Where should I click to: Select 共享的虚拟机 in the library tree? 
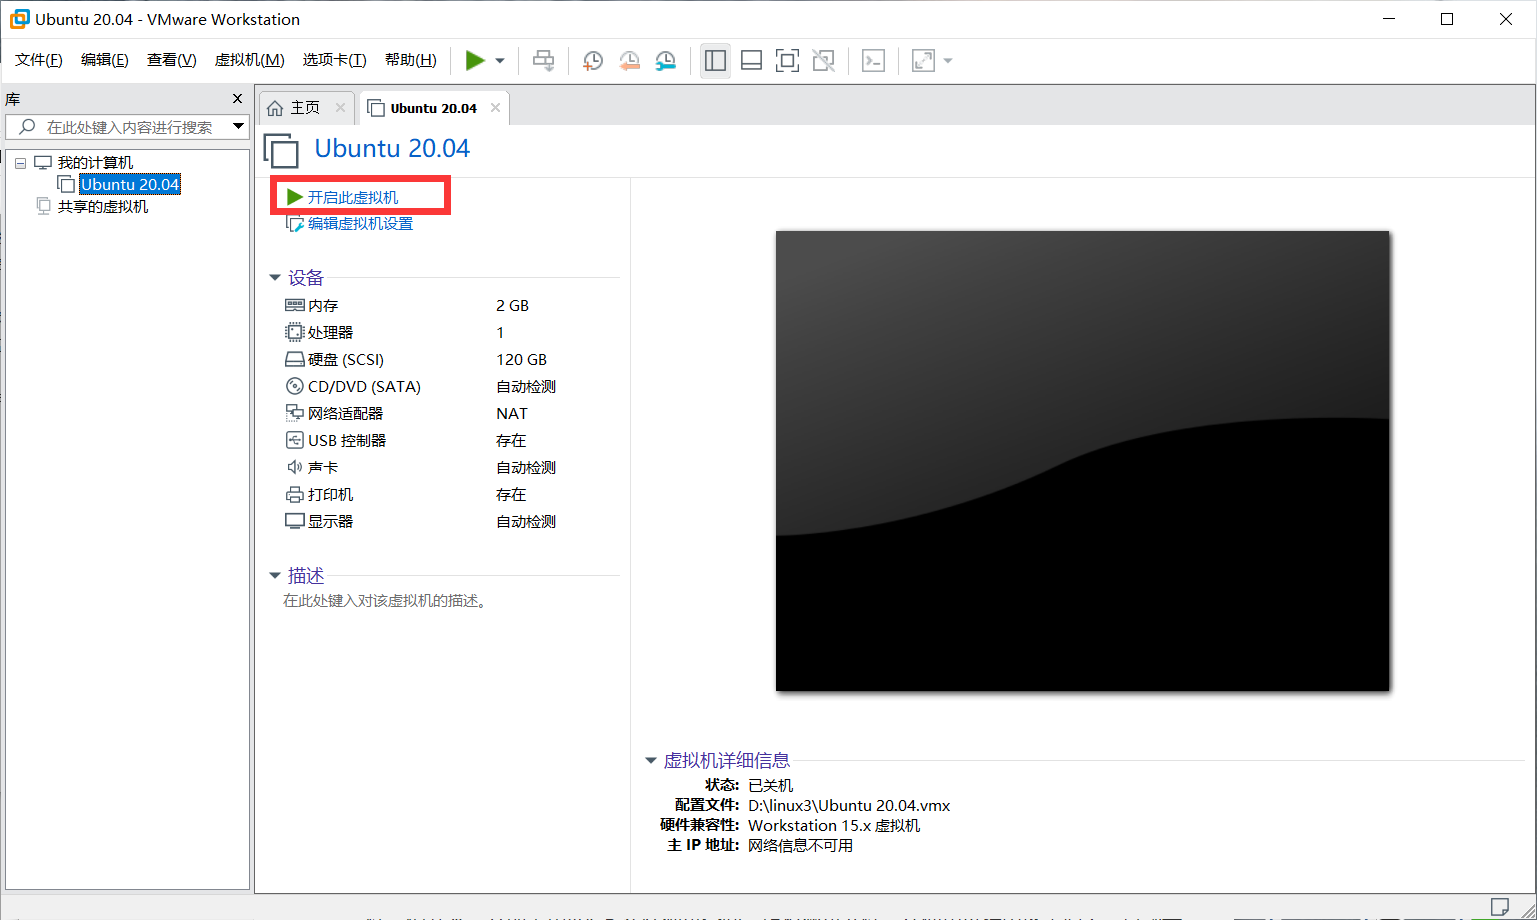tap(103, 206)
